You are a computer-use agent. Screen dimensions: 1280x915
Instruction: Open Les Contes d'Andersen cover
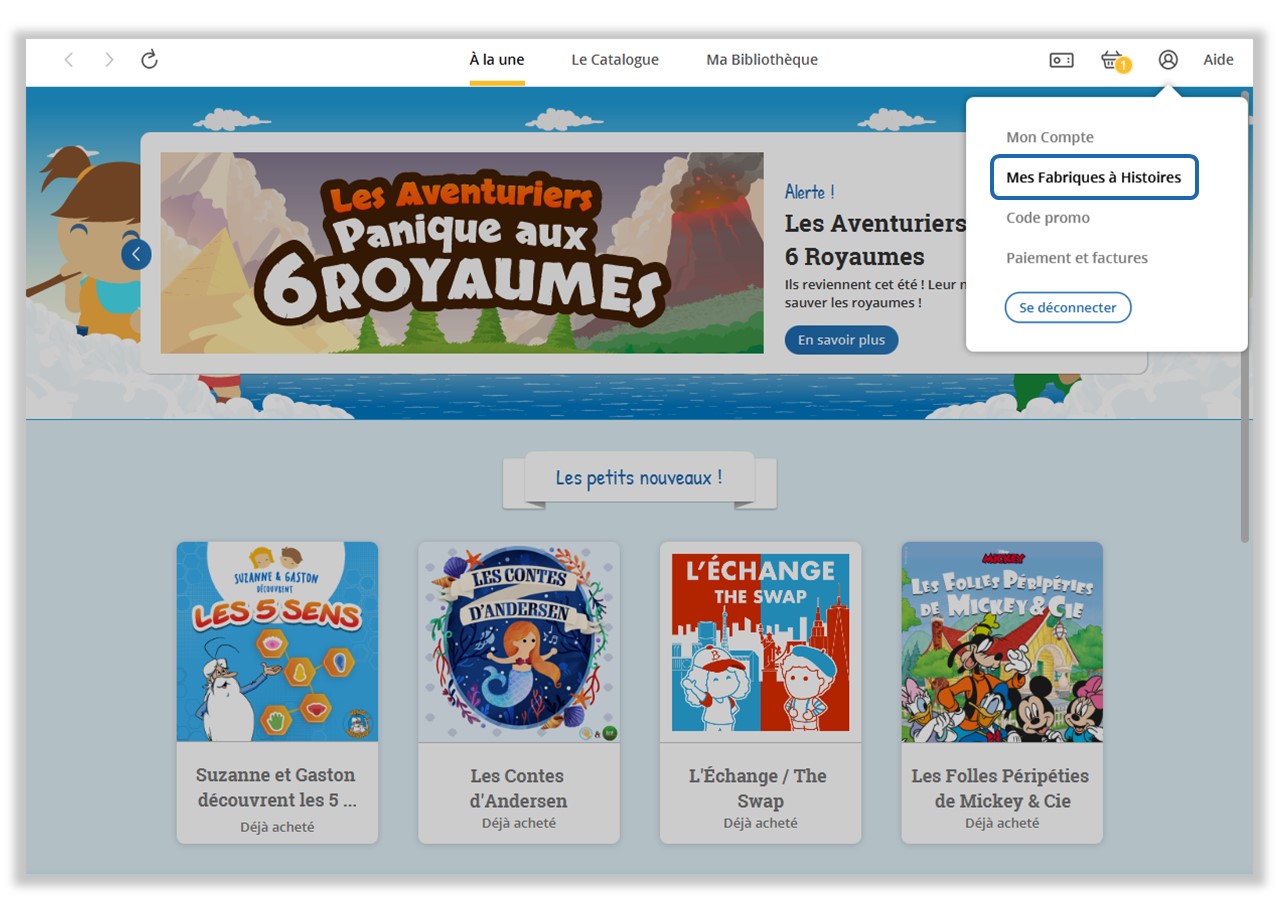[519, 641]
